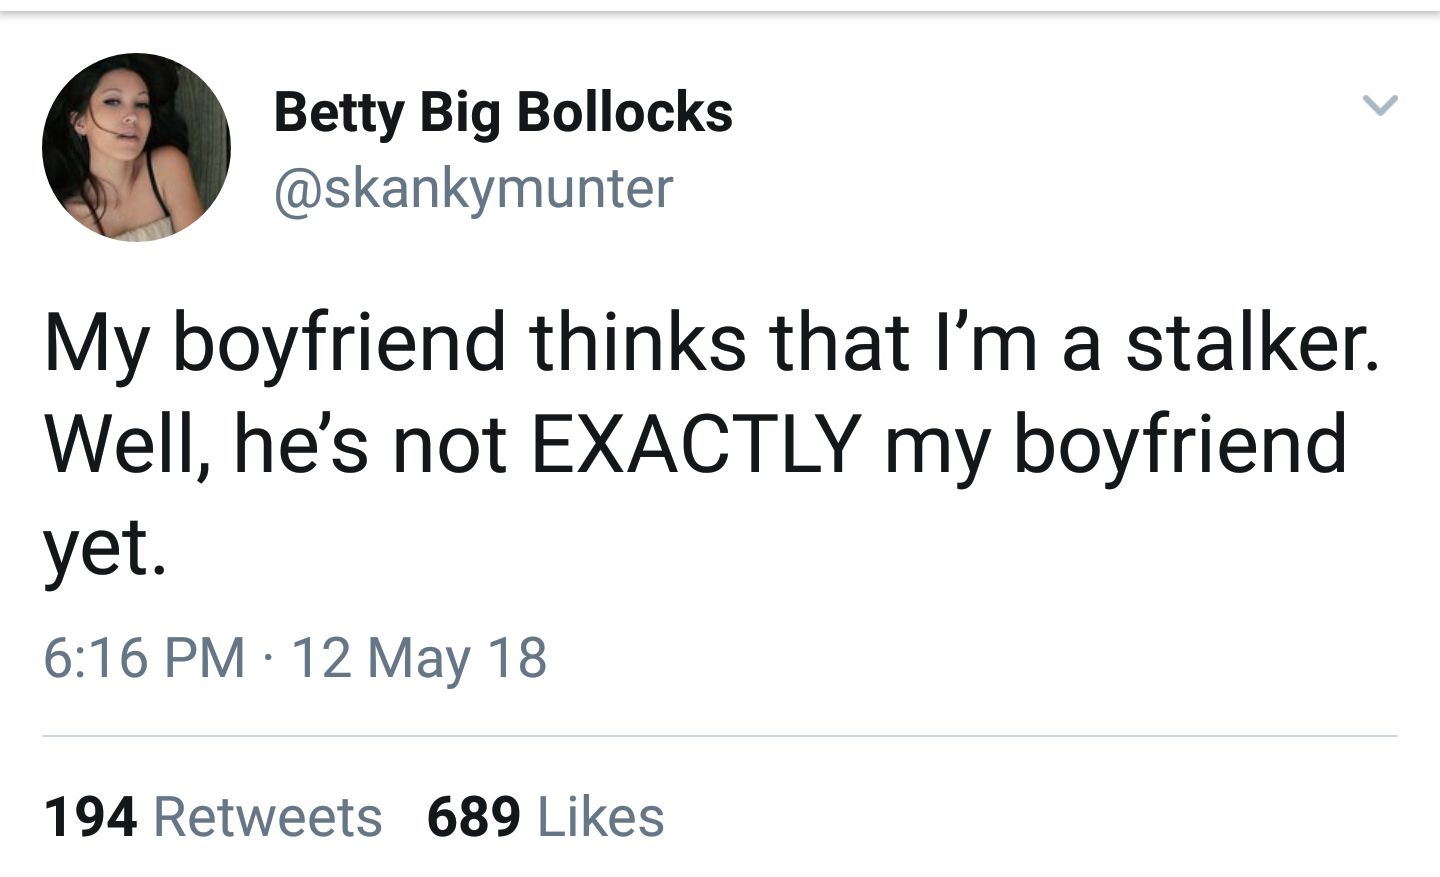Click the @skankymunter handle
The image size is (1440, 877).
click(x=473, y=188)
